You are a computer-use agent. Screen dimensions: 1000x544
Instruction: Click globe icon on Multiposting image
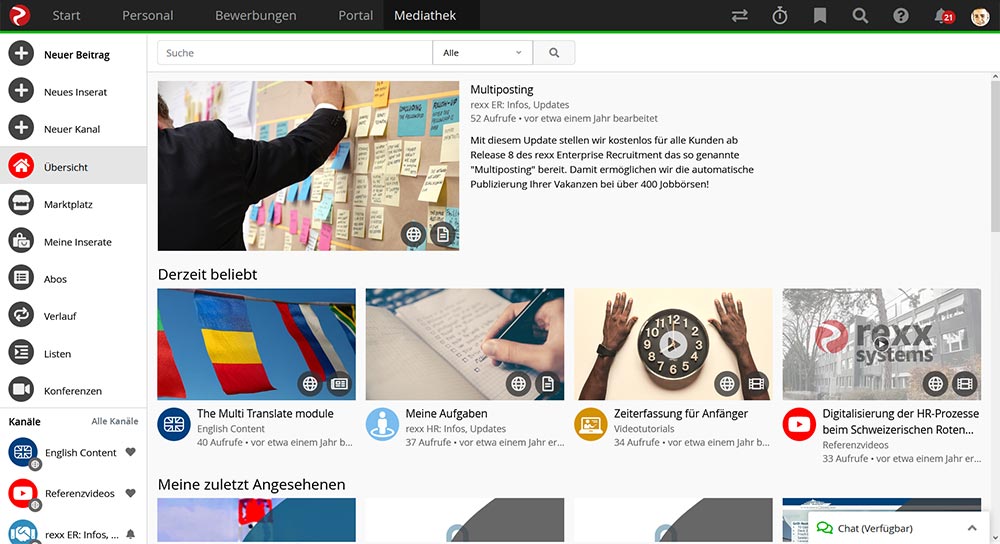(x=413, y=235)
